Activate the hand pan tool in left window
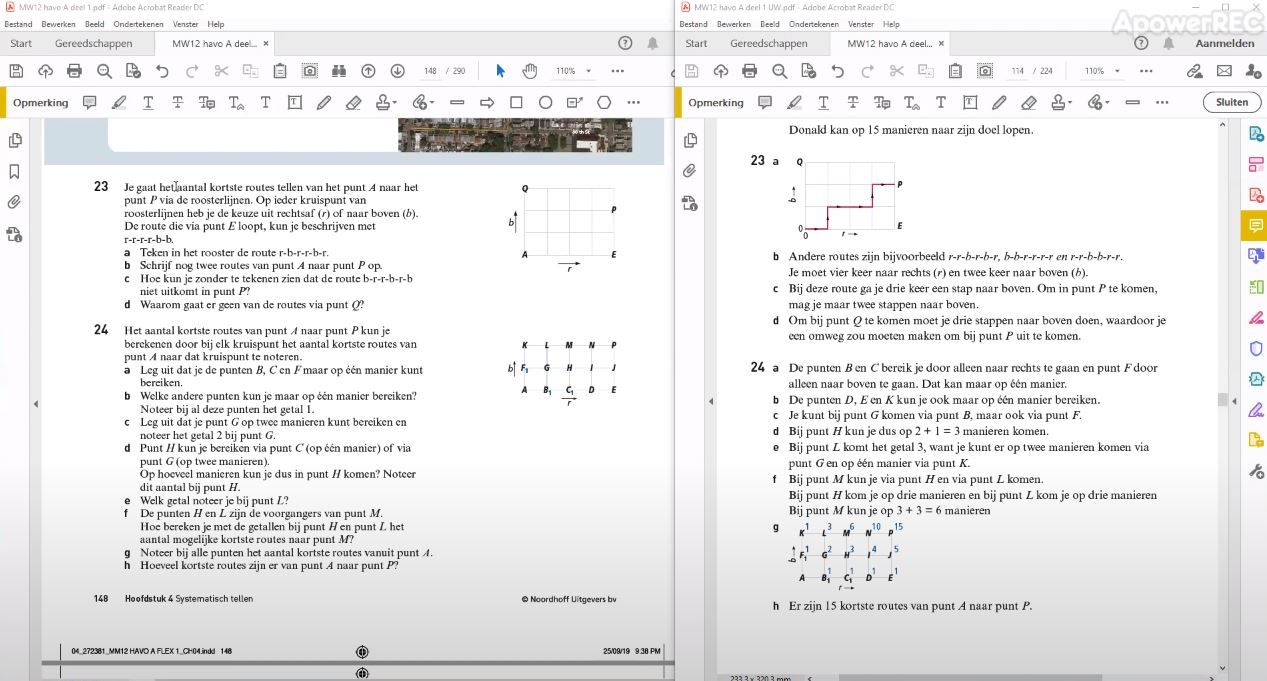Image resolution: width=1267 pixels, height=681 pixels. tap(530, 71)
